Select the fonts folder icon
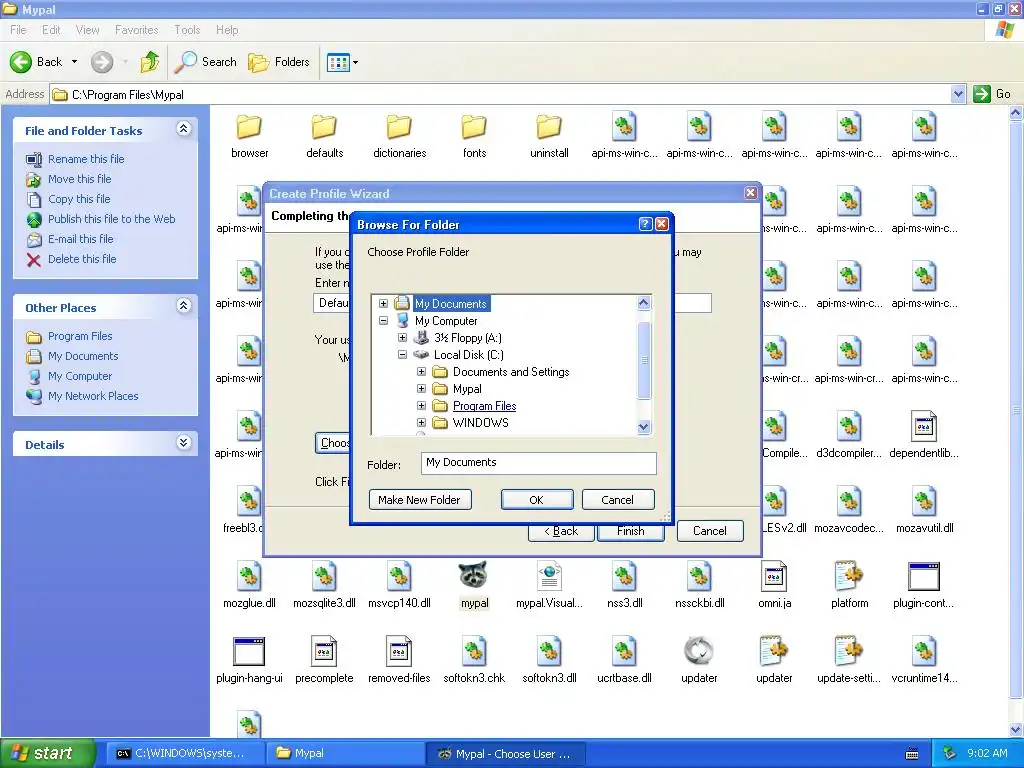The image size is (1024, 768). click(x=474, y=127)
